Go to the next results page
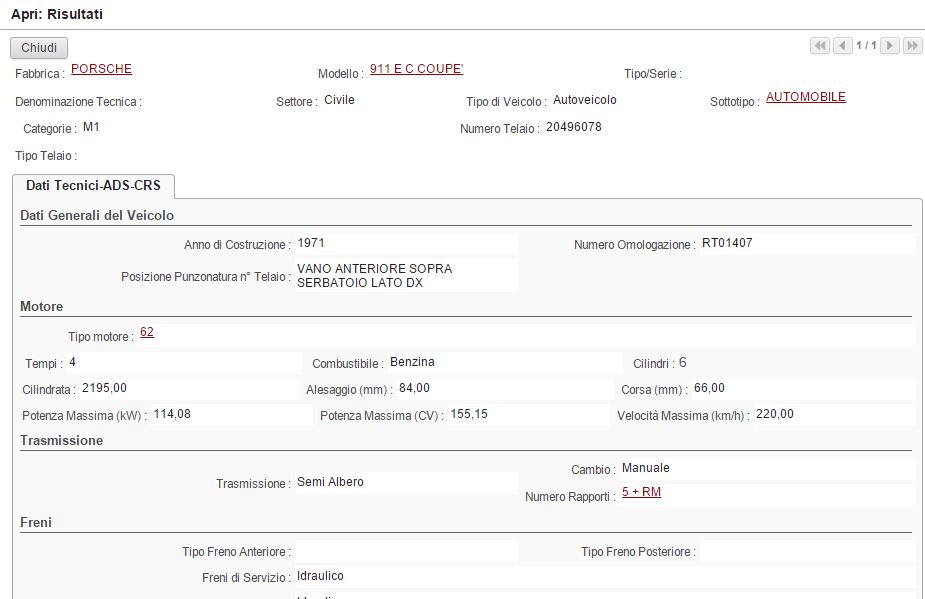The width and height of the screenshot is (925, 599). click(890, 46)
